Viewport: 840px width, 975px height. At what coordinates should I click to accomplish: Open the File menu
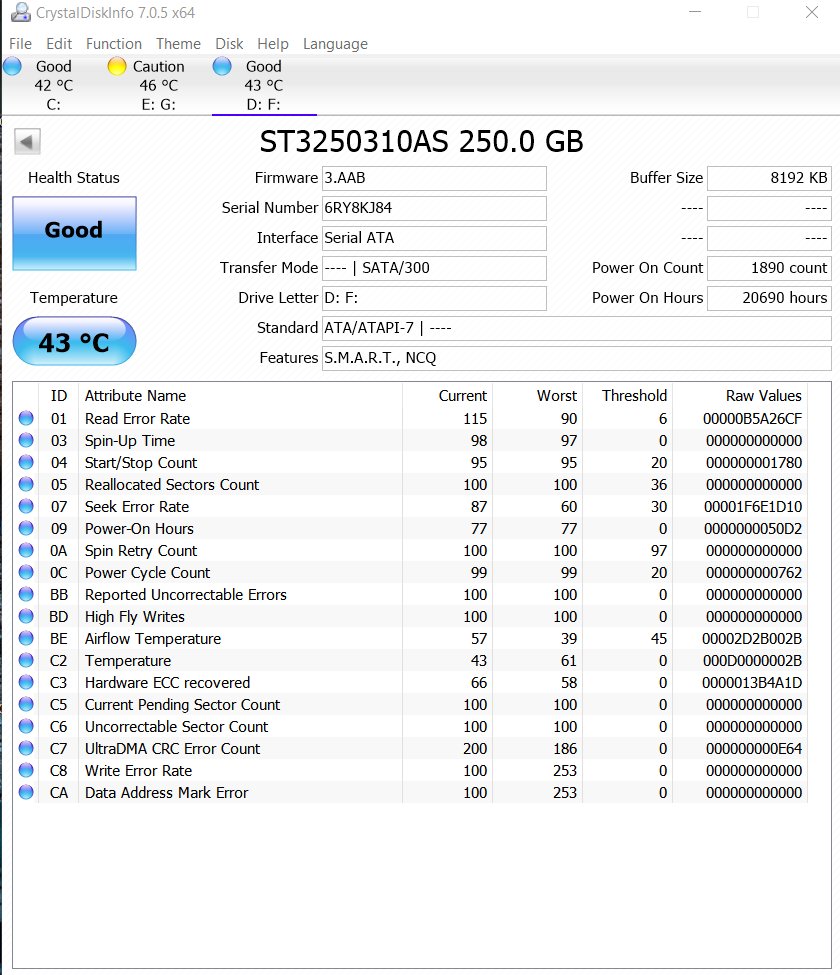[21, 44]
